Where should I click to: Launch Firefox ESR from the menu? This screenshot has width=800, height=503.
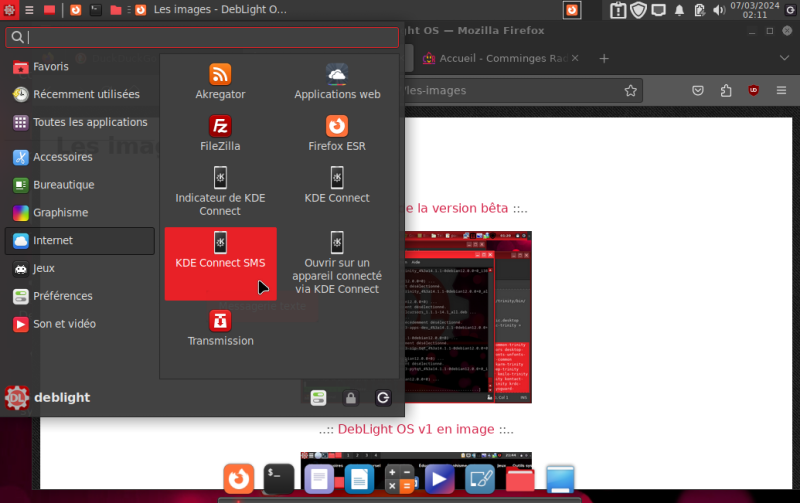click(337, 134)
